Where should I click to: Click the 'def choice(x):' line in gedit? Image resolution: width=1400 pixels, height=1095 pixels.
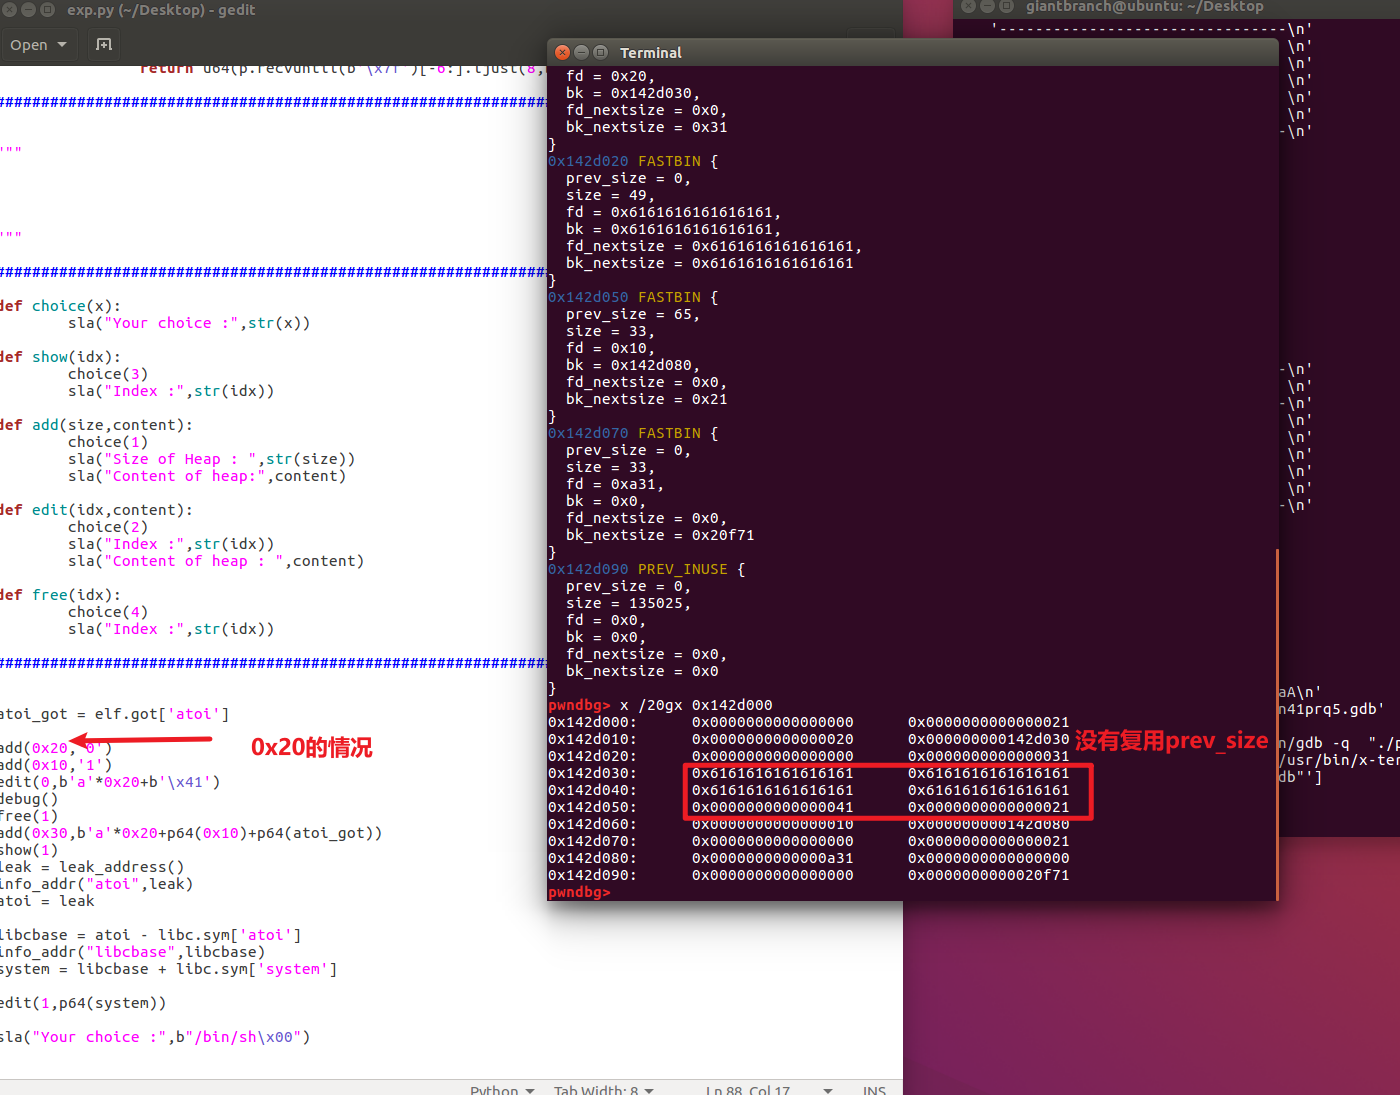click(x=60, y=306)
